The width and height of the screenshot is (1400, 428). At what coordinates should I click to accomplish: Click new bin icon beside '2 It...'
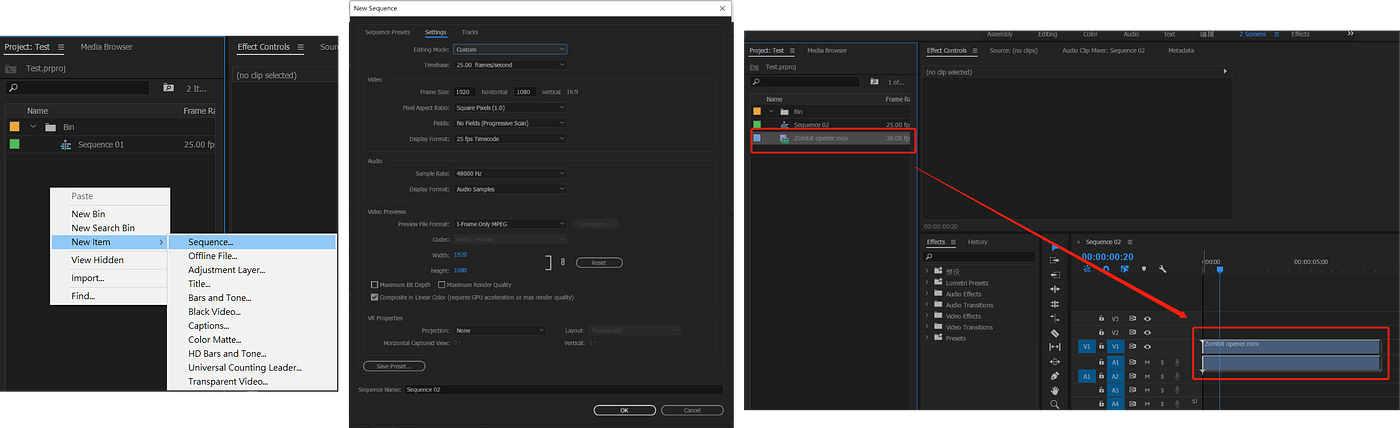168,88
